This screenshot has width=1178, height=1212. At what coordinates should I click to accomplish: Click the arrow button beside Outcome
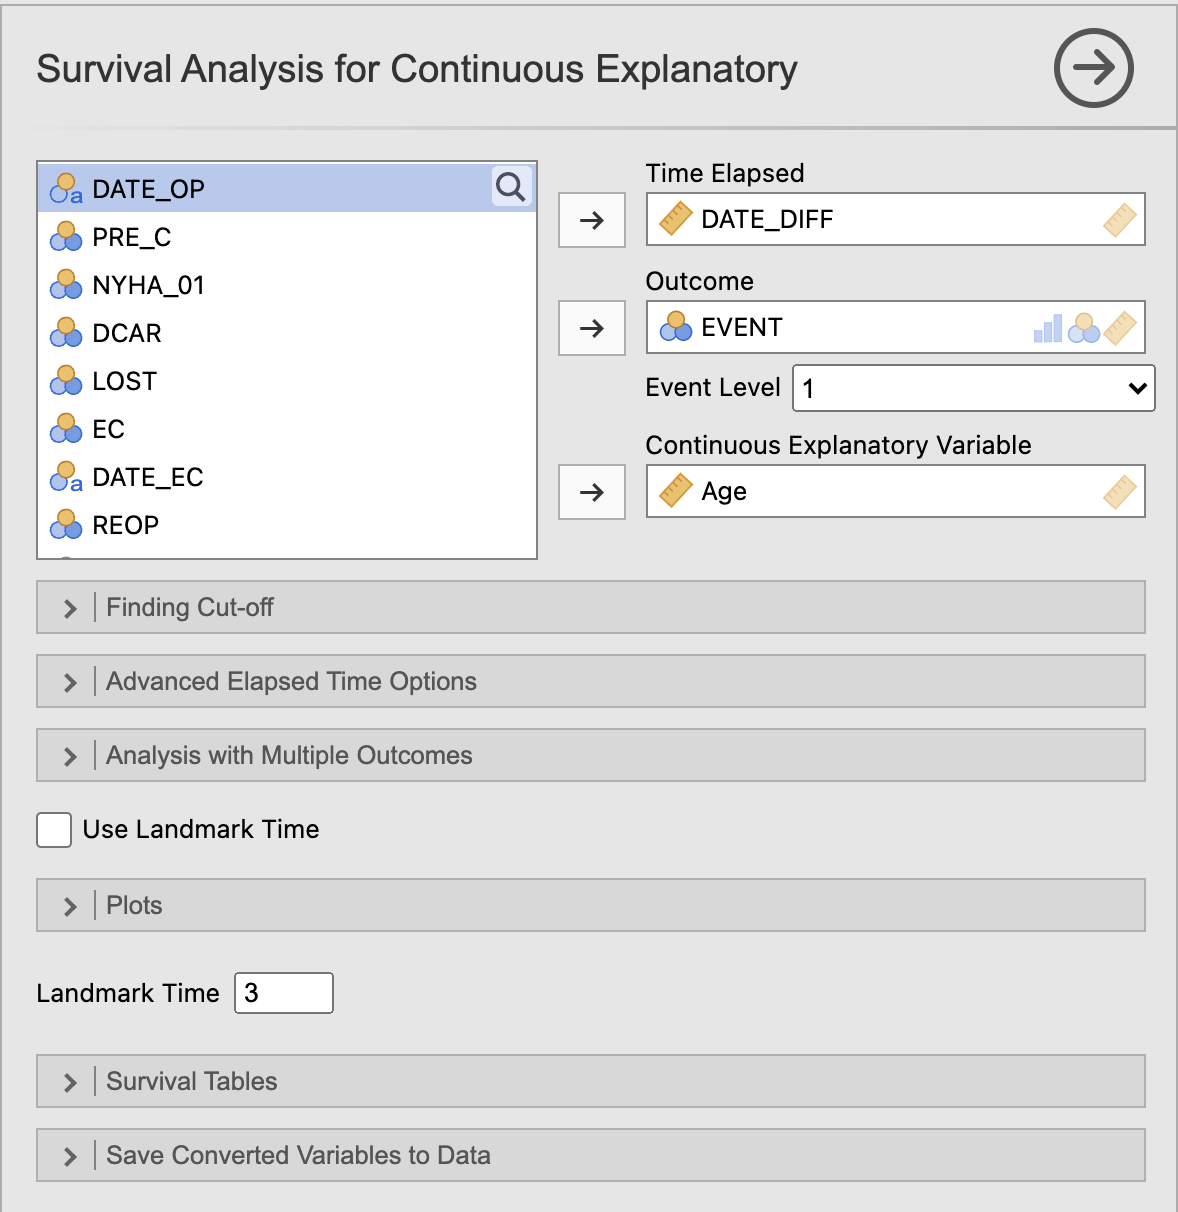point(592,328)
